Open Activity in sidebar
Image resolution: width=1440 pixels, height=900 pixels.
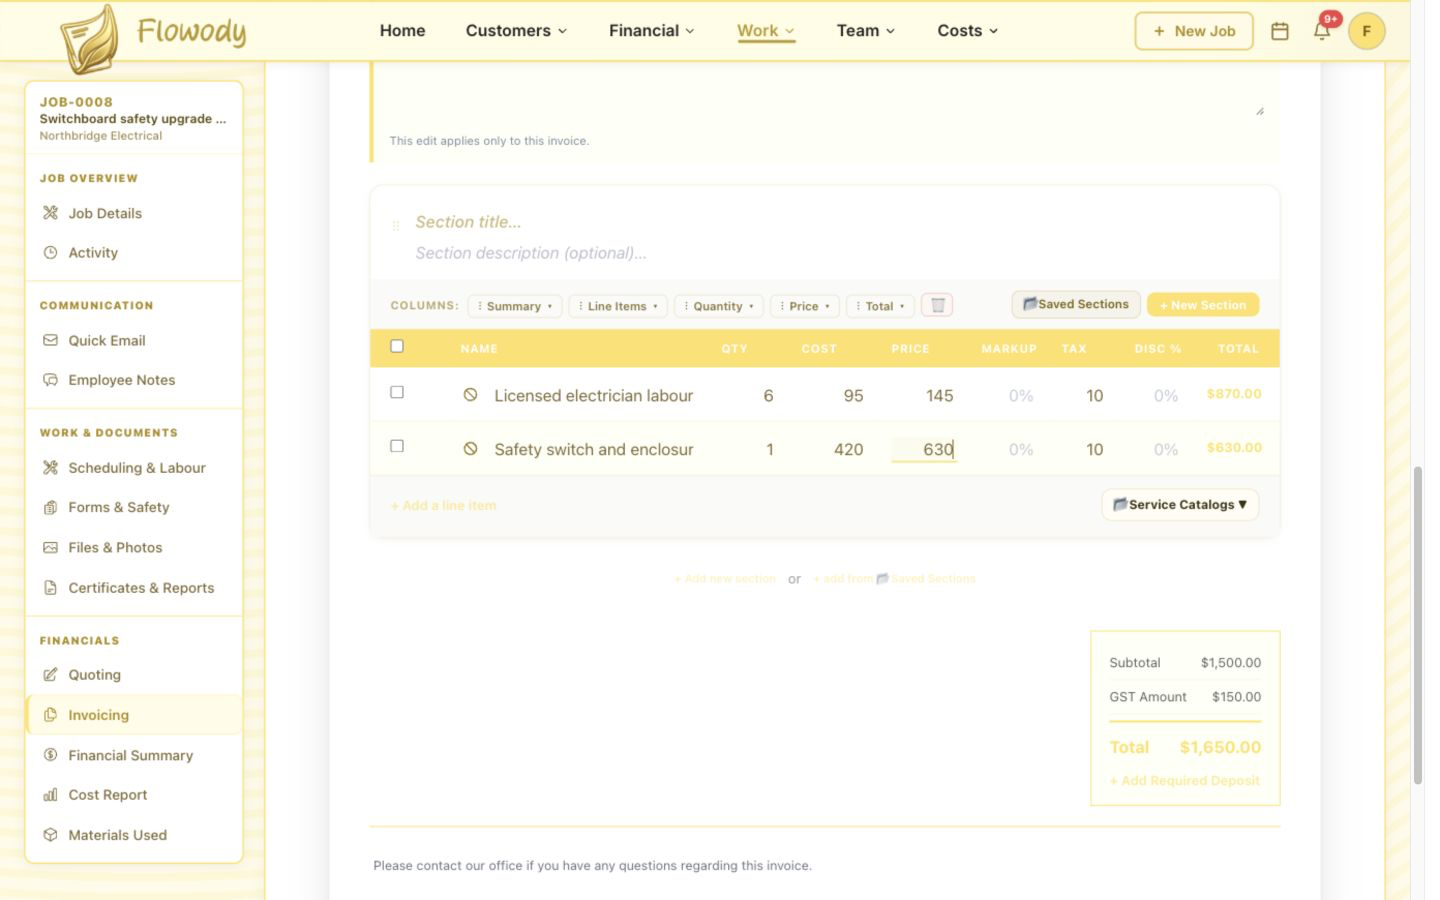pyautogui.click(x=133, y=253)
